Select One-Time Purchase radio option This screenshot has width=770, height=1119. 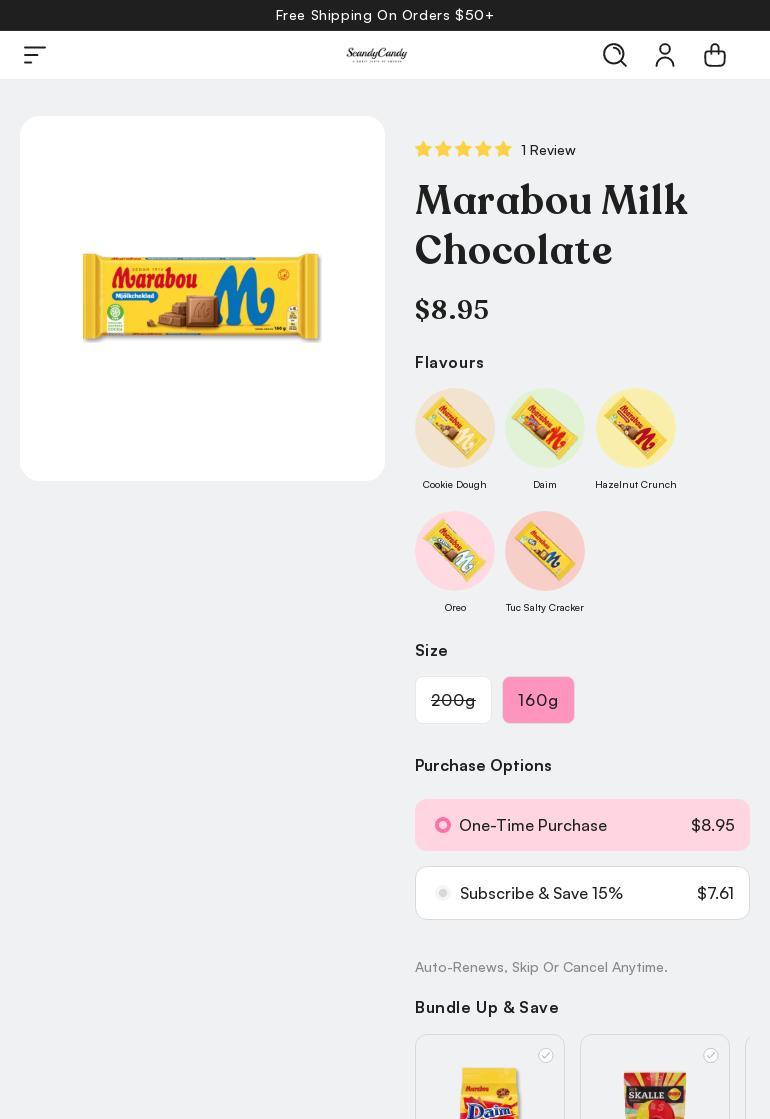pyautogui.click(x=443, y=825)
